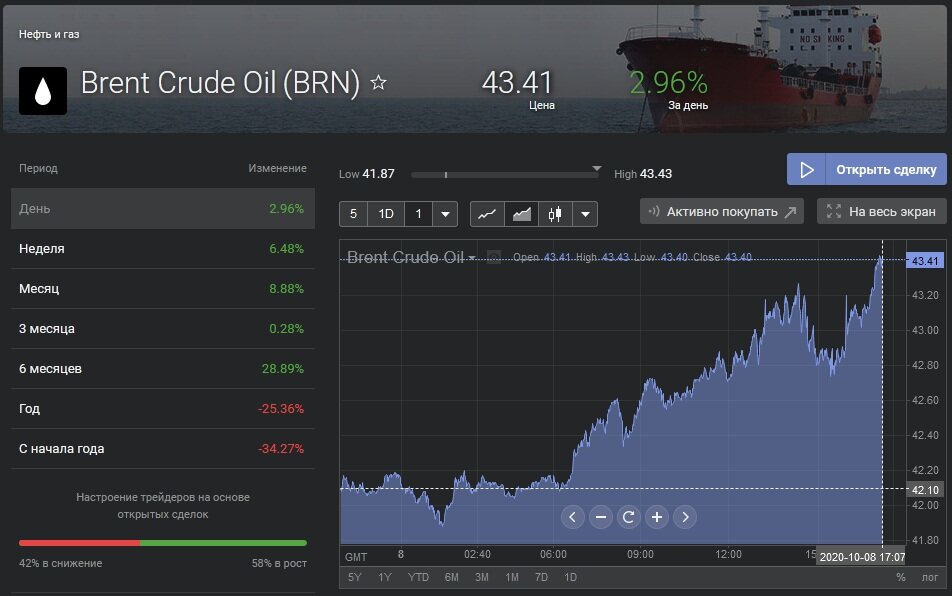
Task: Select the line chart type icon
Action: click(x=487, y=213)
